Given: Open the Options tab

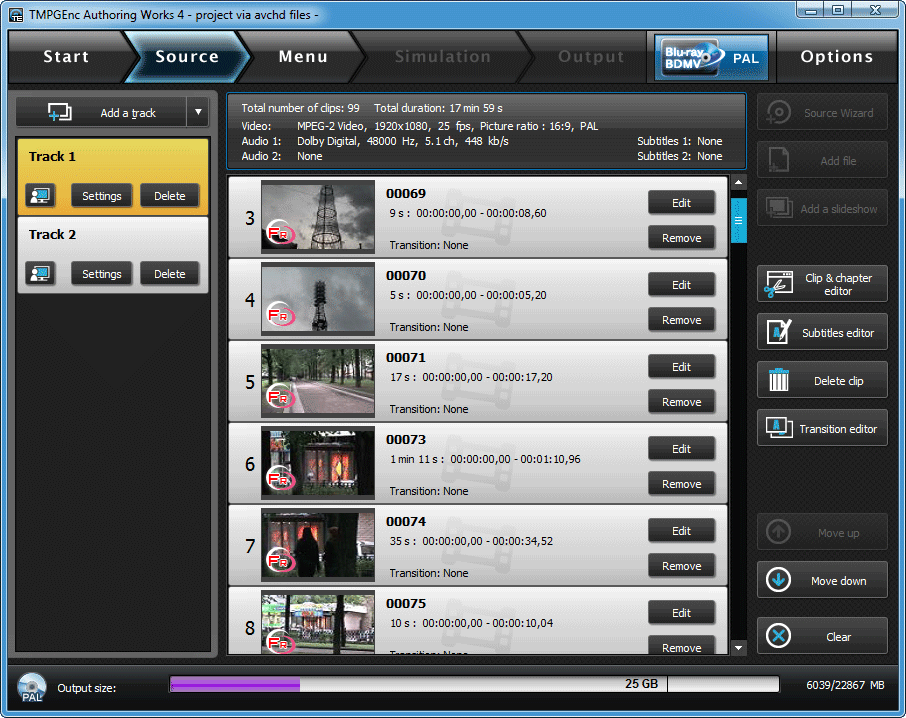Looking at the screenshot, I should click(836, 57).
